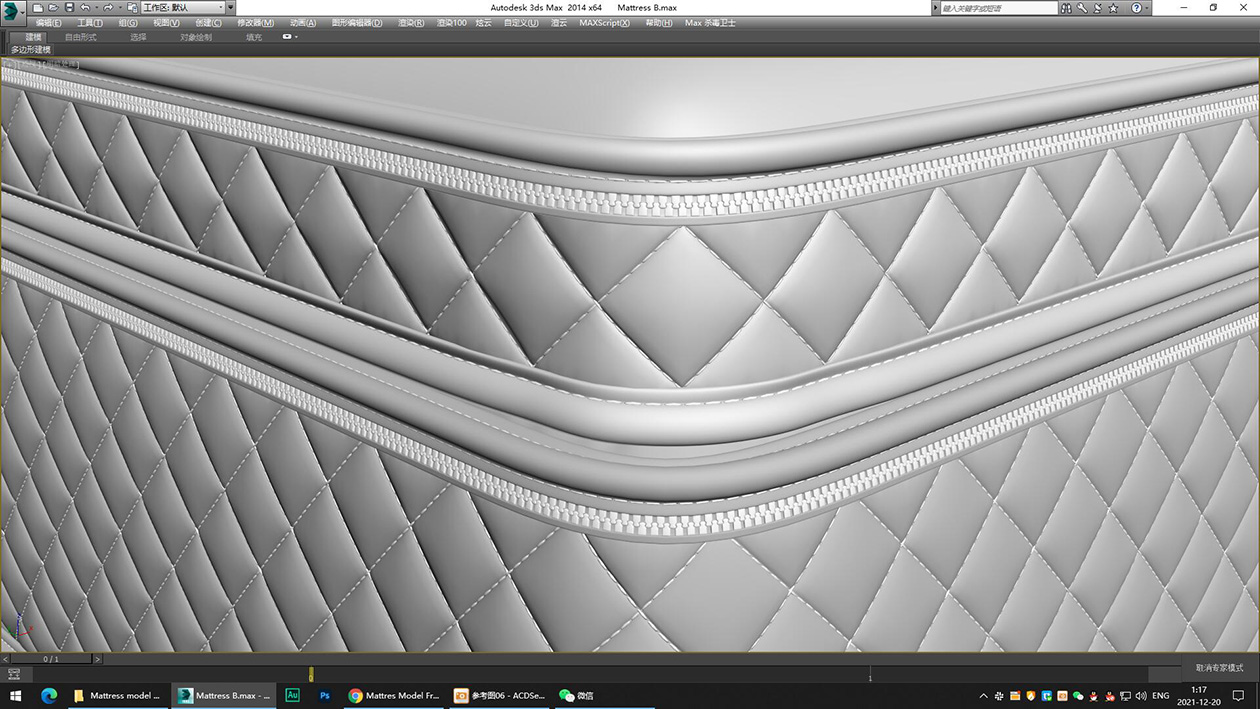Open the 工具(T) menu

[x=90, y=23]
